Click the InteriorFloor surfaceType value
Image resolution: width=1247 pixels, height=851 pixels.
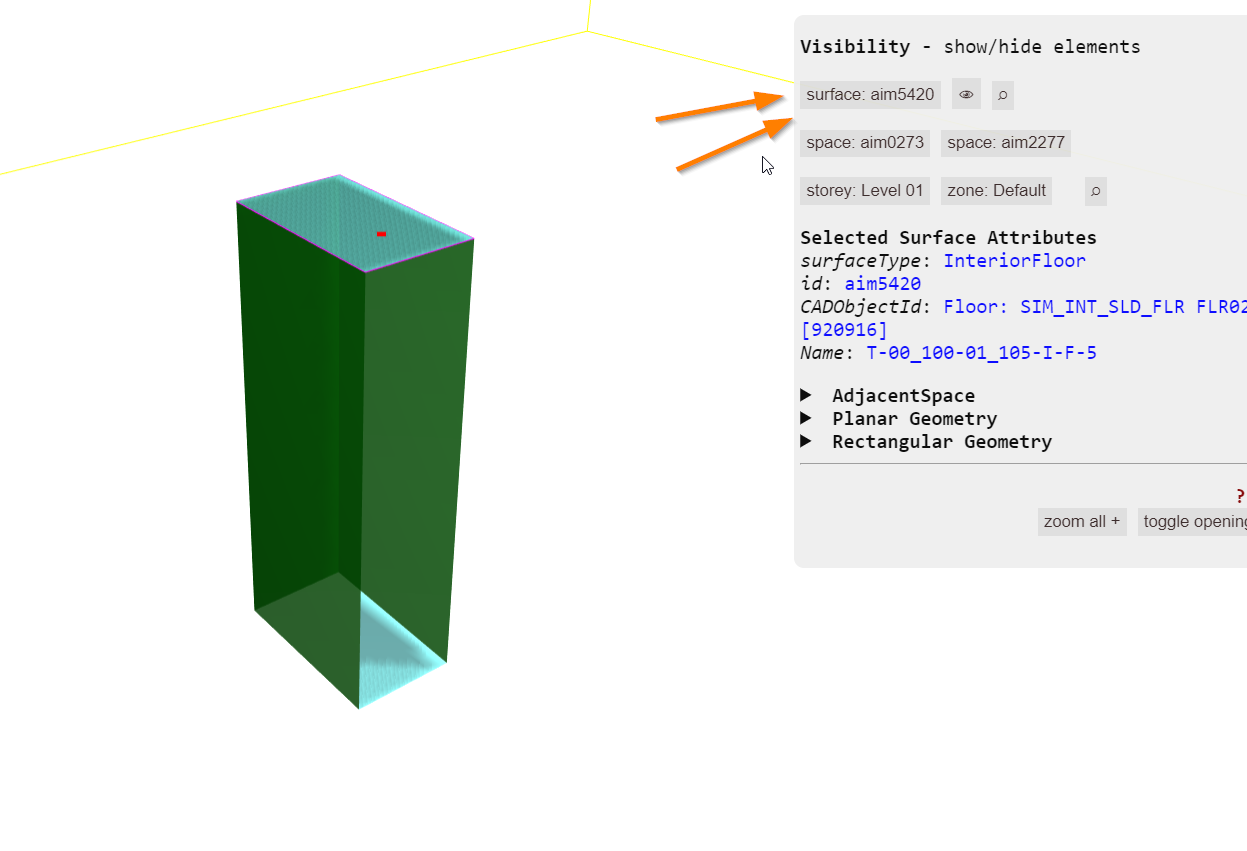[x=1015, y=261]
